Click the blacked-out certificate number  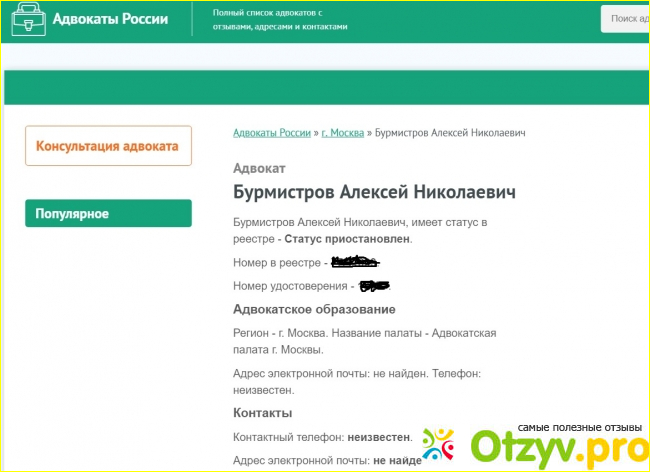374,286
